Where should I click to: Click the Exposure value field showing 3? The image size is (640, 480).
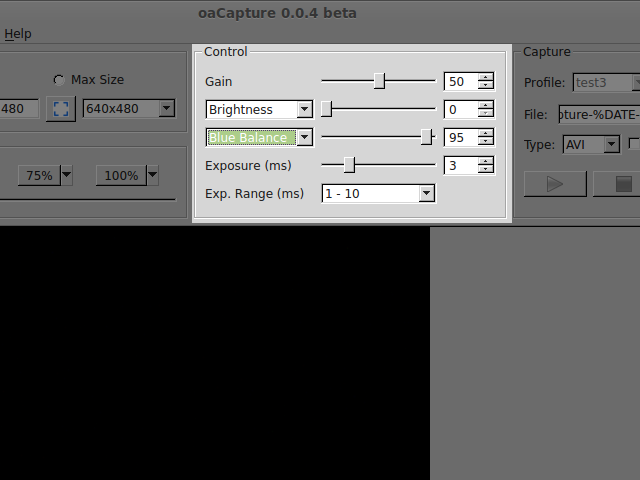461,165
